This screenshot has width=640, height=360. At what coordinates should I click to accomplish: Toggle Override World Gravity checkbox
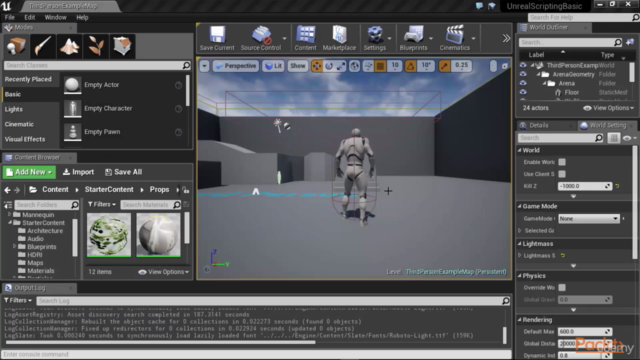[562, 287]
